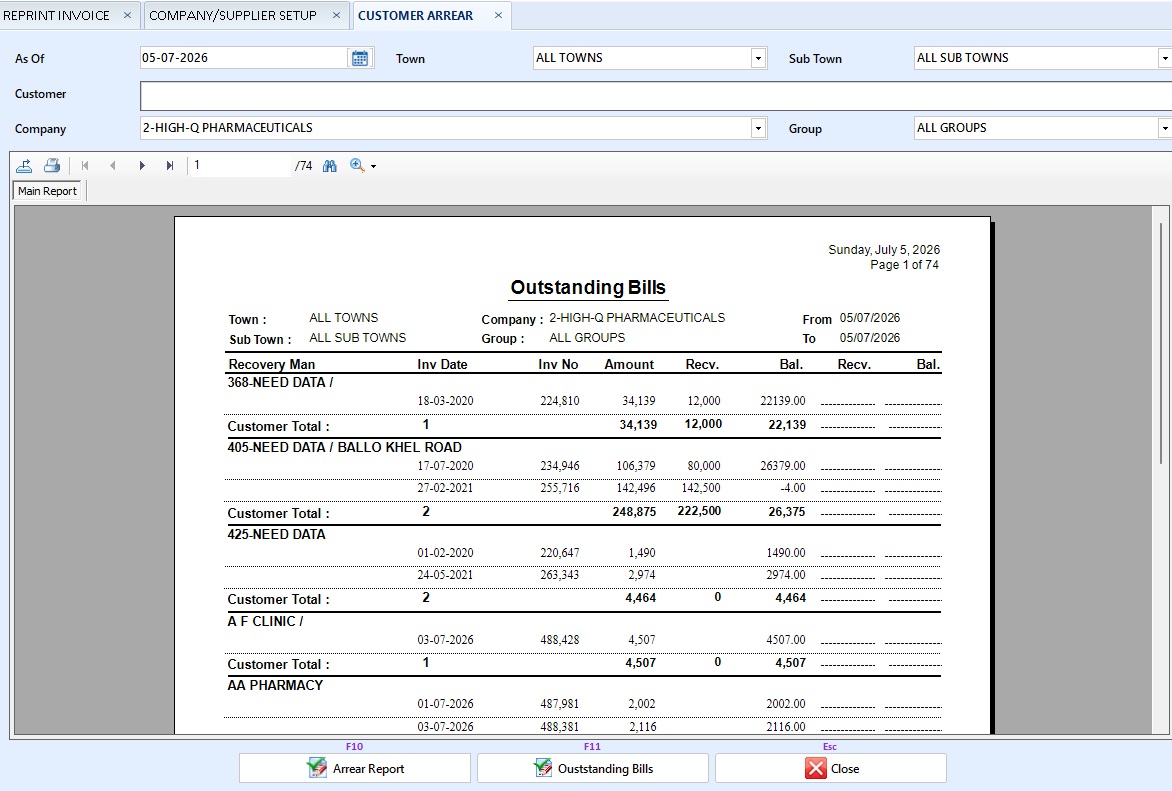
Task: Click the Inv No column header
Action: click(x=558, y=364)
